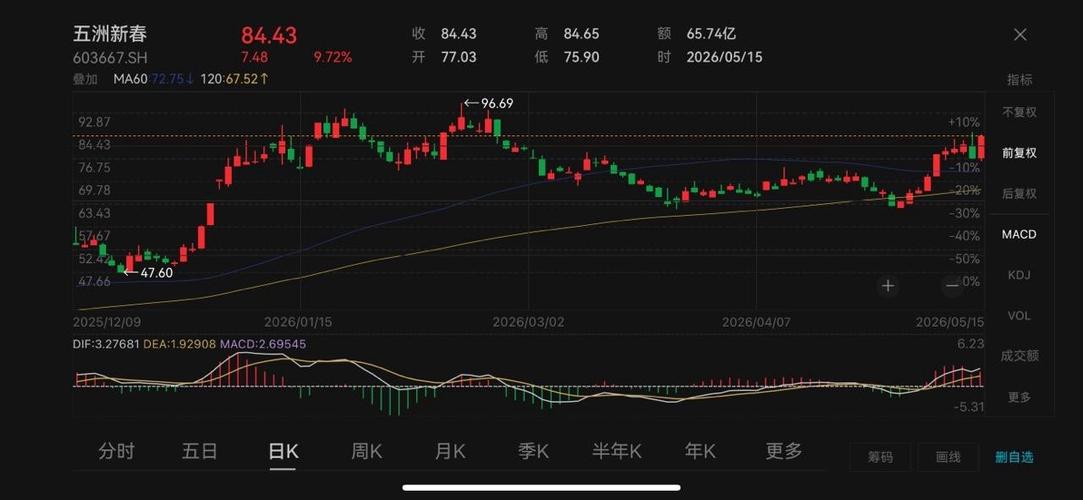1083x500 pixels.
Task: Tap the 叠加 overlay option
Action: point(85,79)
